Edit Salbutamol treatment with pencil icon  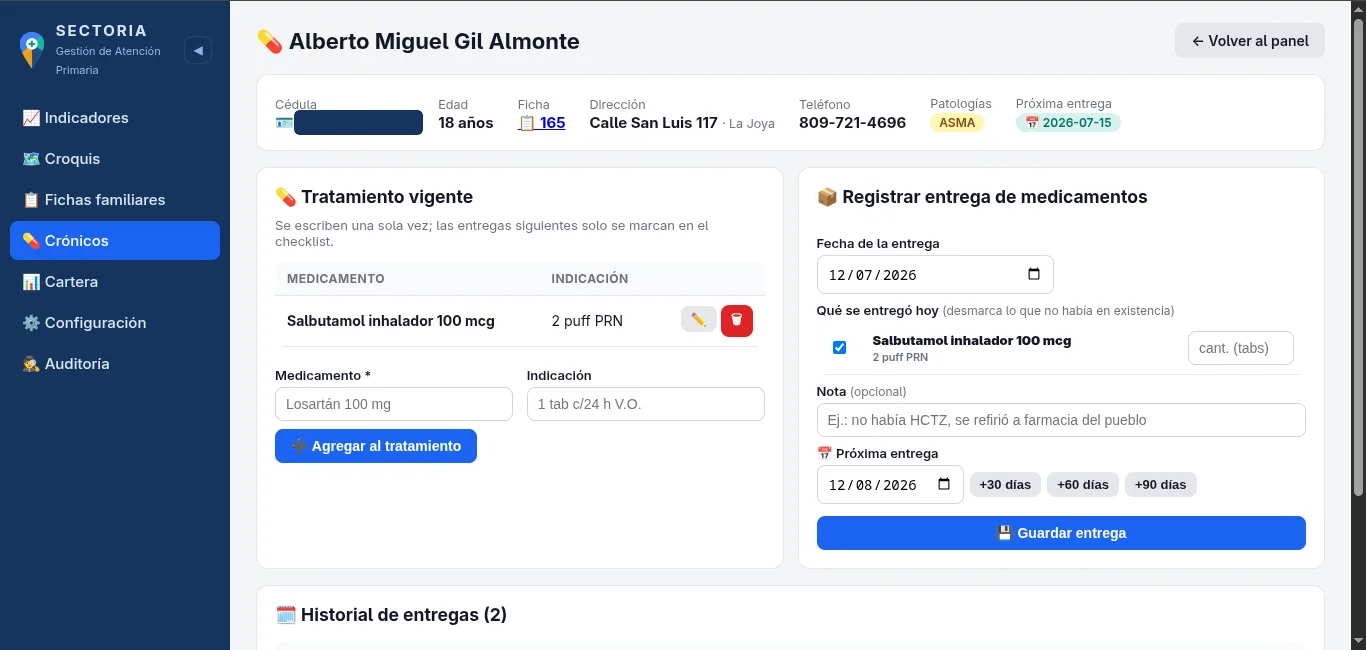click(x=699, y=320)
